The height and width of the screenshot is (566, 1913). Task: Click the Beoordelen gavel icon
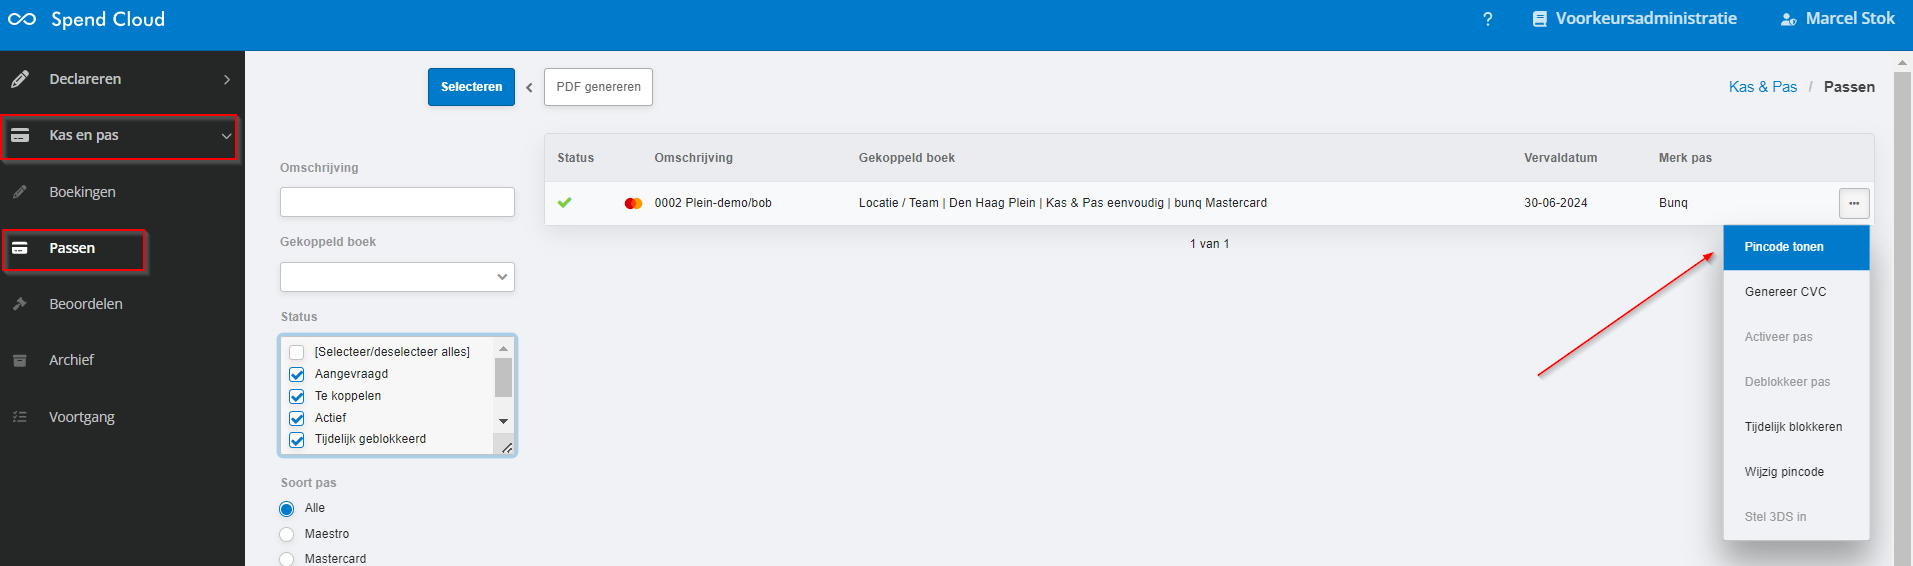tap(20, 304)
